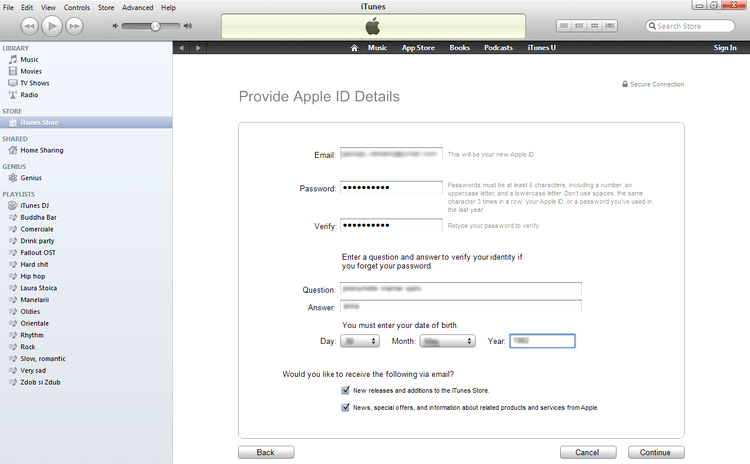Focus the Search Store box
This screenshot has height=464, width=750.
pos(690,26)
